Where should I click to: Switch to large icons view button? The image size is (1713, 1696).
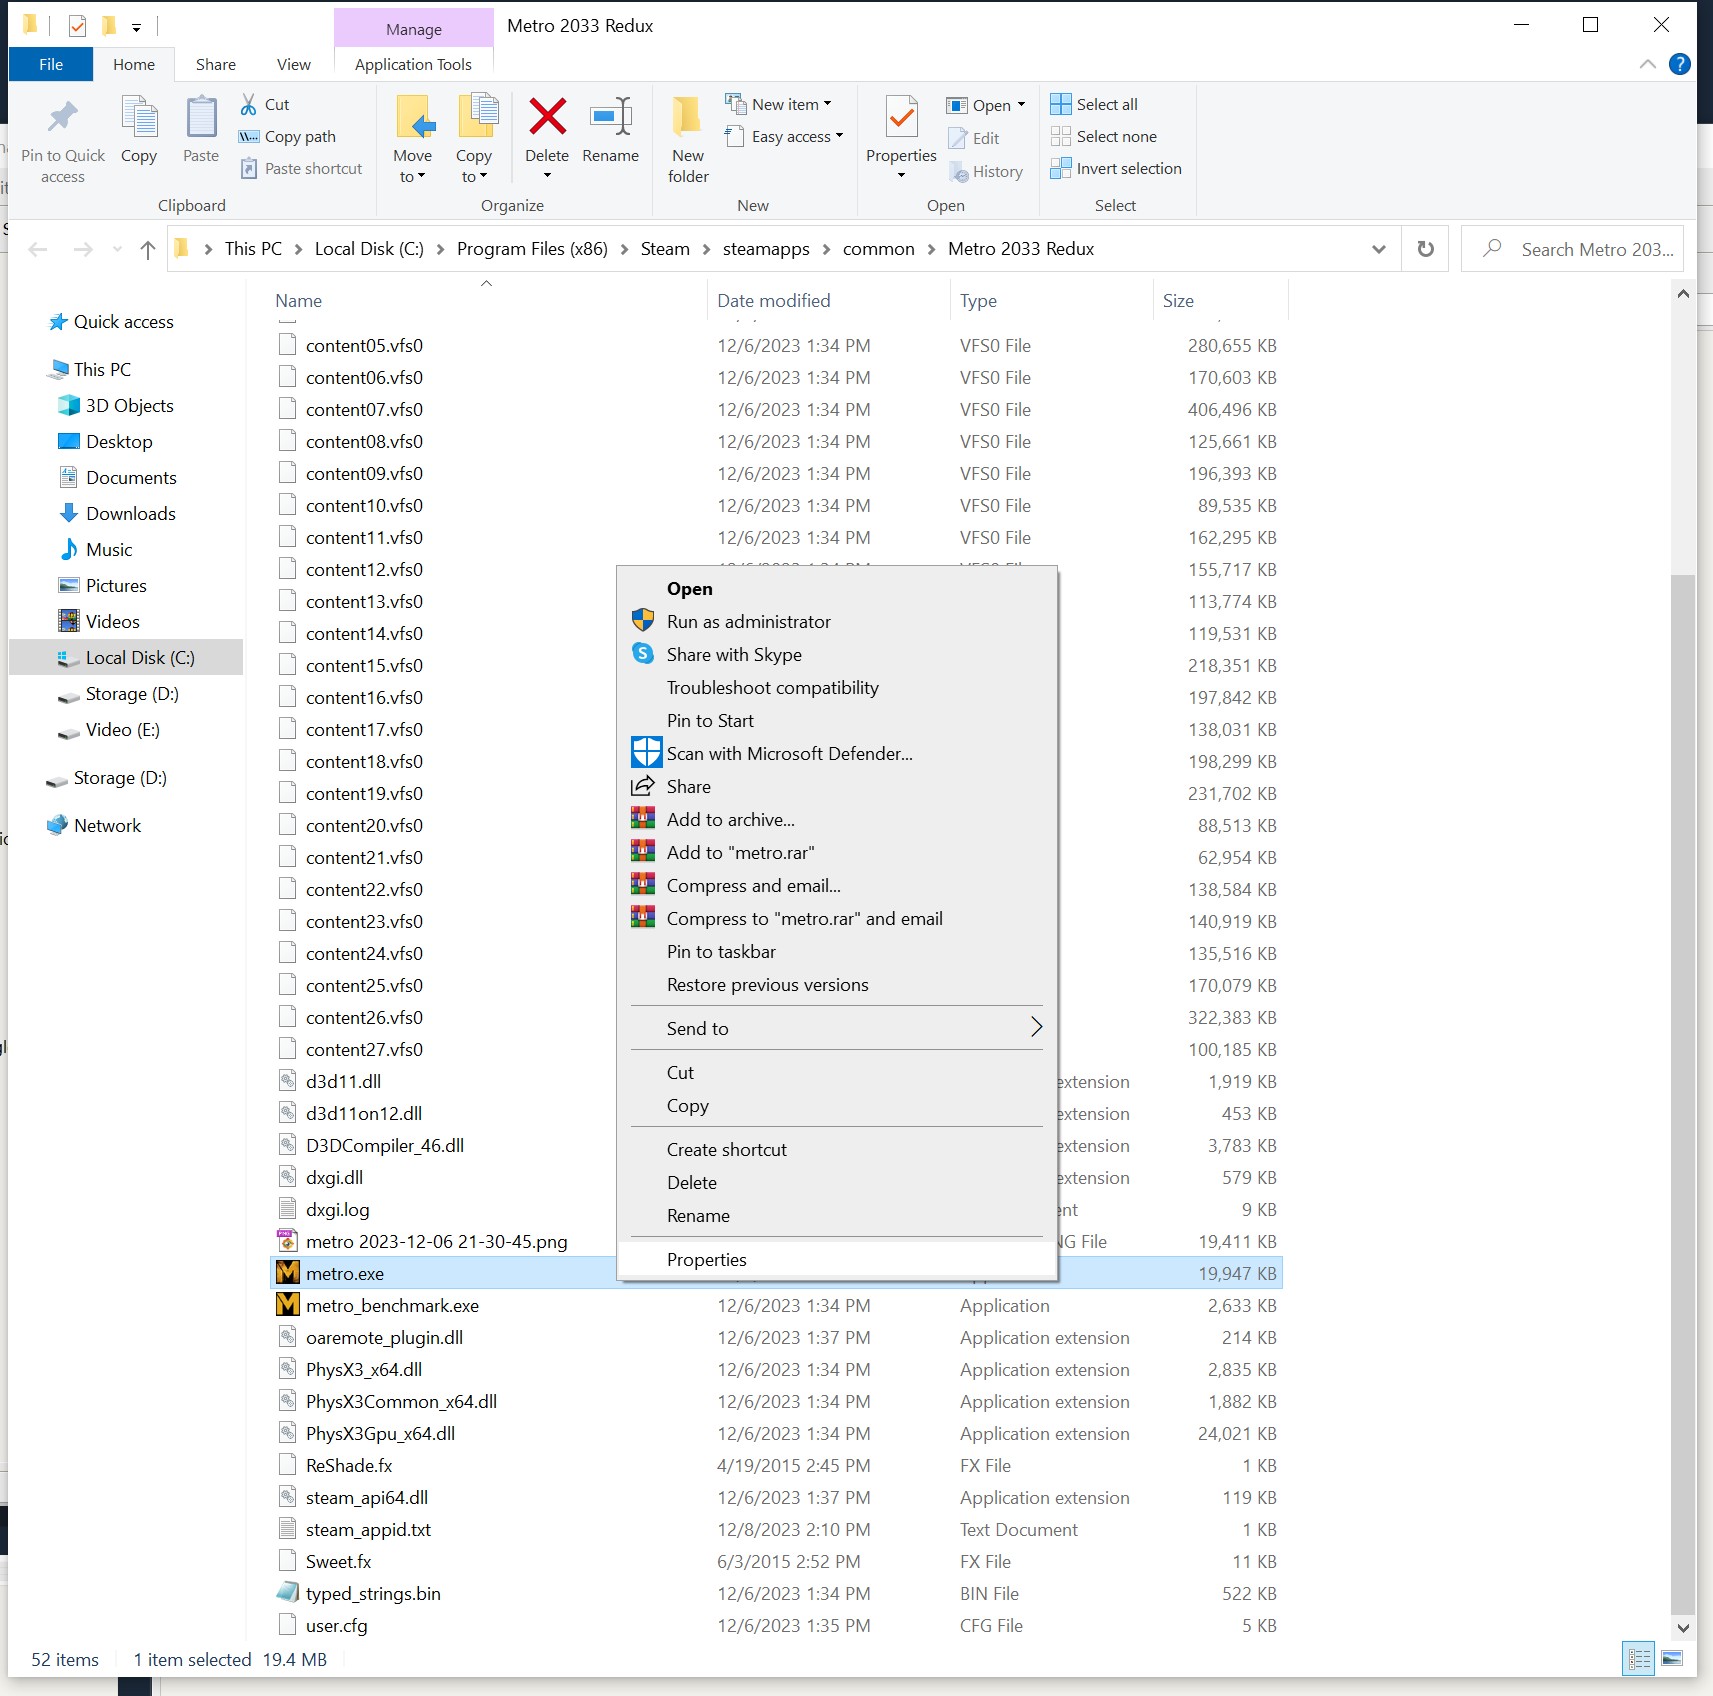[1672, 1659]
